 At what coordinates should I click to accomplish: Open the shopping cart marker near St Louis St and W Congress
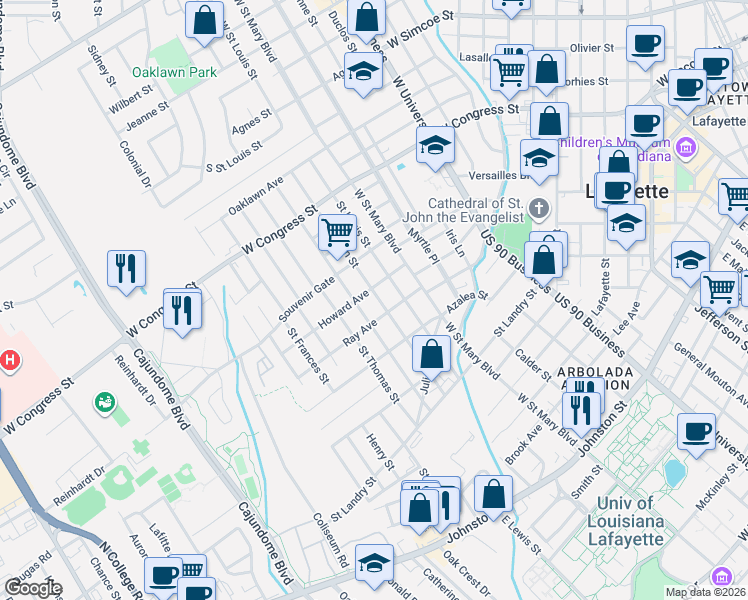337,235
